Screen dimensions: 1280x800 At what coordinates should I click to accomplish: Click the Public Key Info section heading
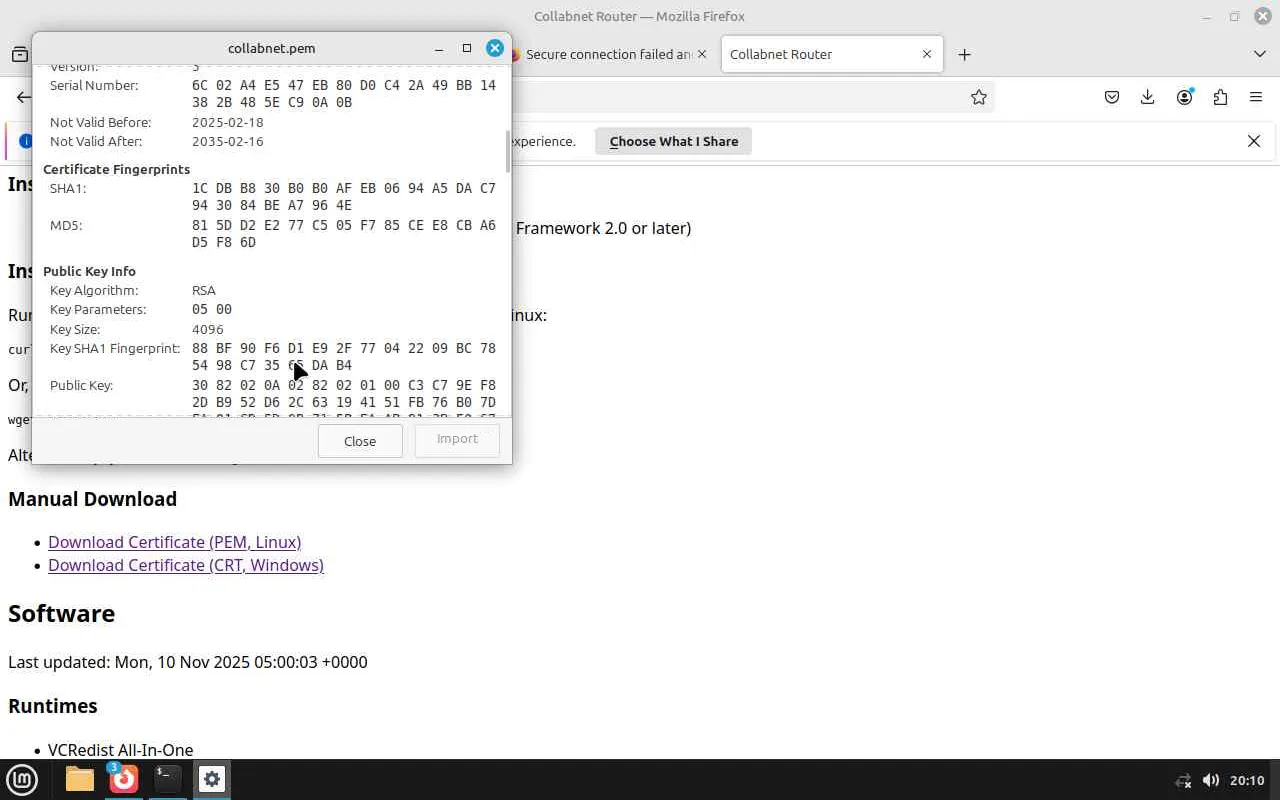[x=89, y=271]
